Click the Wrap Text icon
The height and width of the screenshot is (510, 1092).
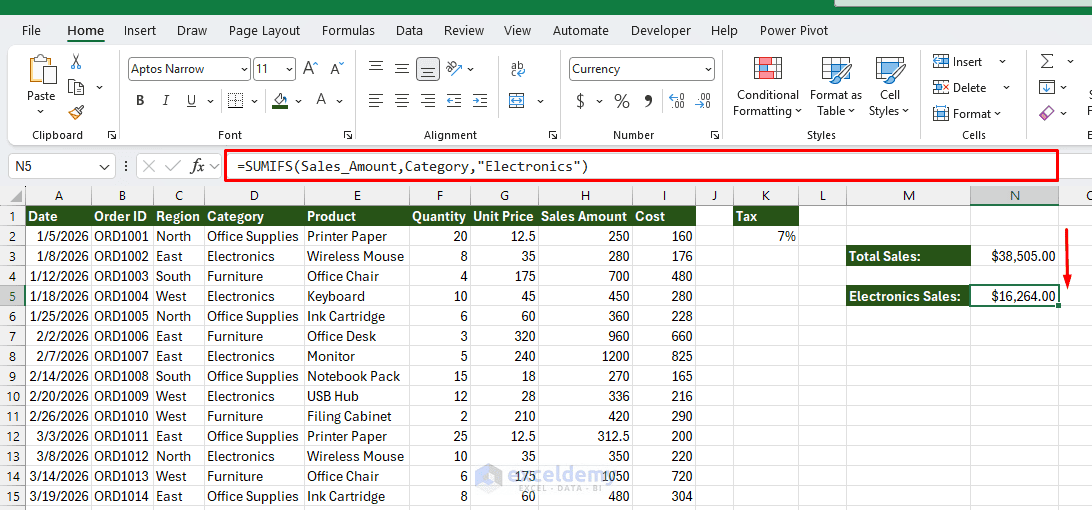(517, 68)
